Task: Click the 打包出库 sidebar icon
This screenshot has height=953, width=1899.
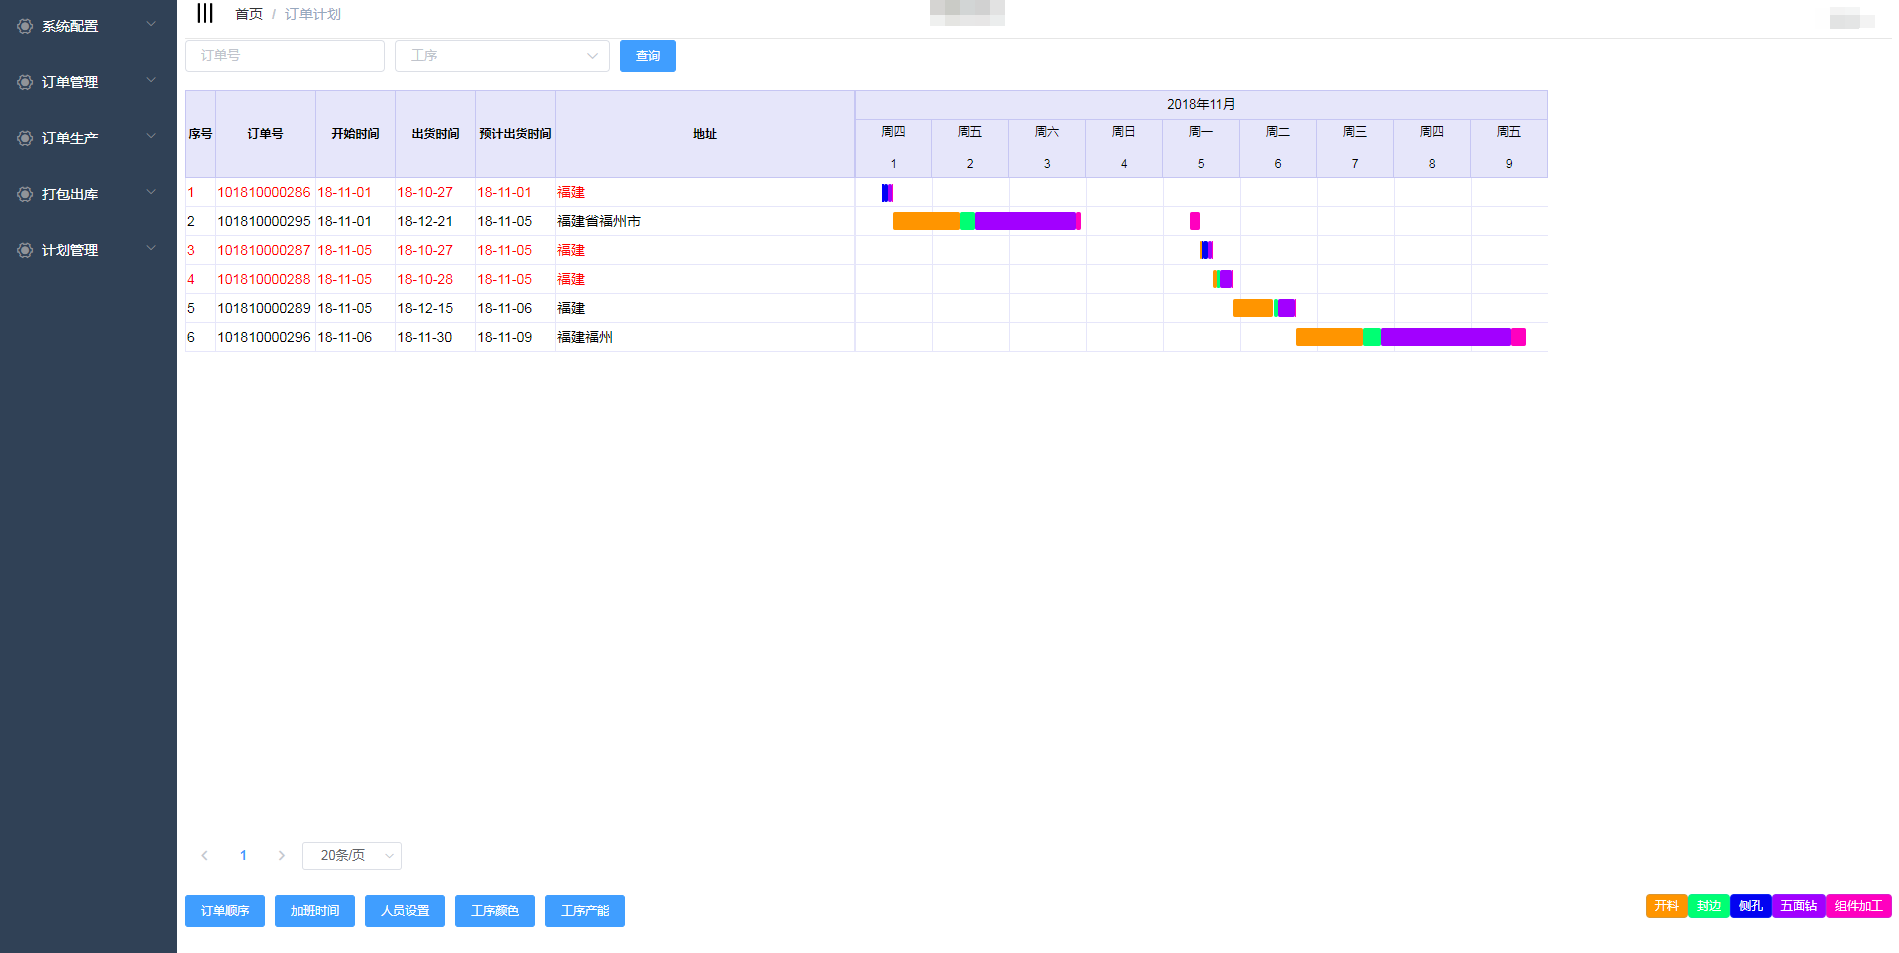Action: [x=25, y=194]
